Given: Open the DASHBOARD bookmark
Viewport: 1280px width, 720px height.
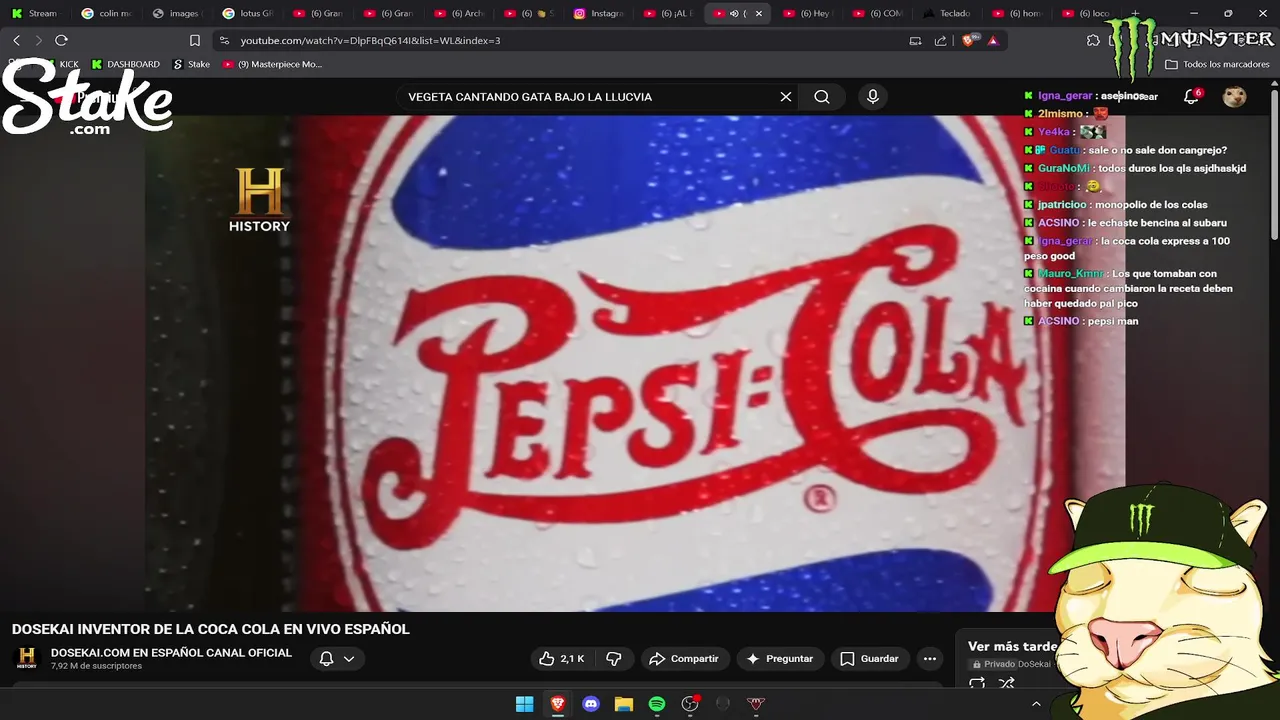Looking at the screenshot, I should (125, 64).
